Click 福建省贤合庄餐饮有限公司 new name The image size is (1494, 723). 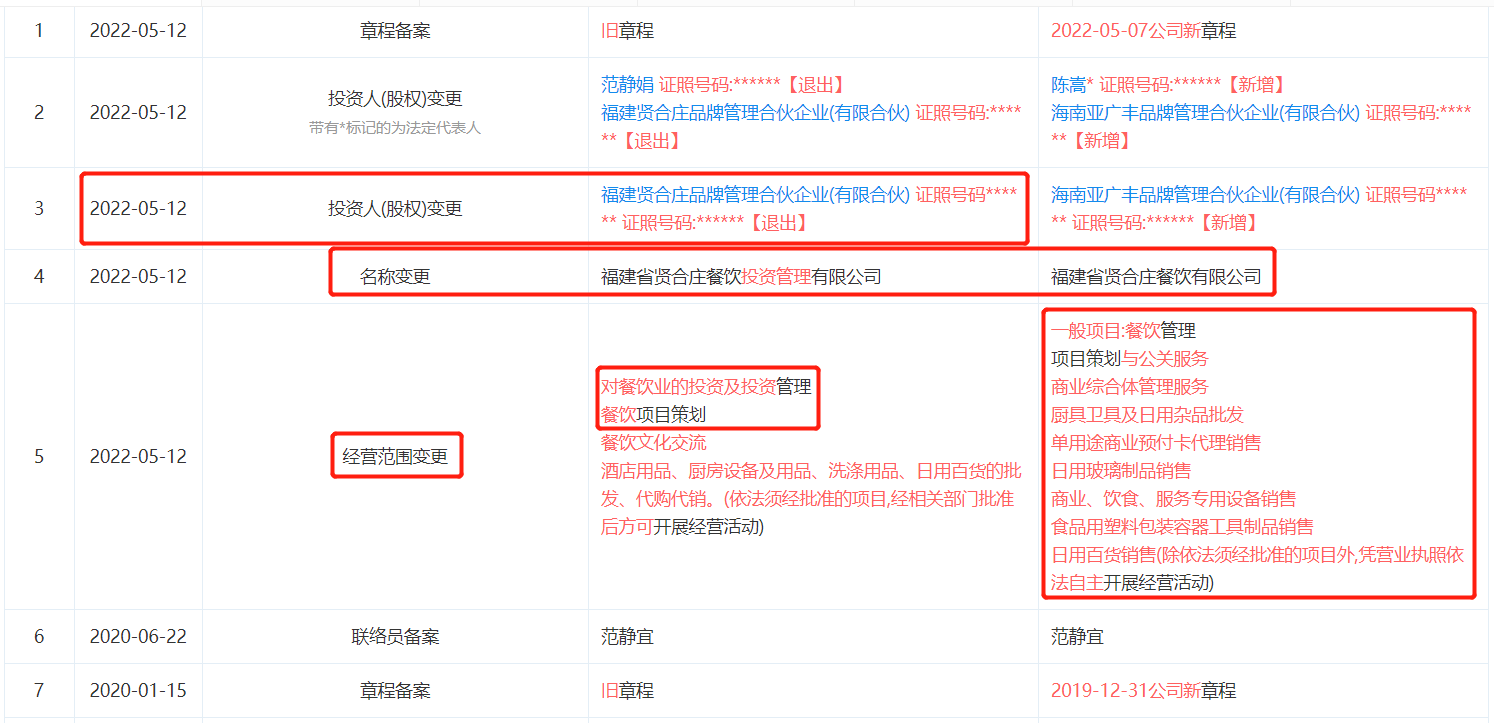click(1156, 277)
